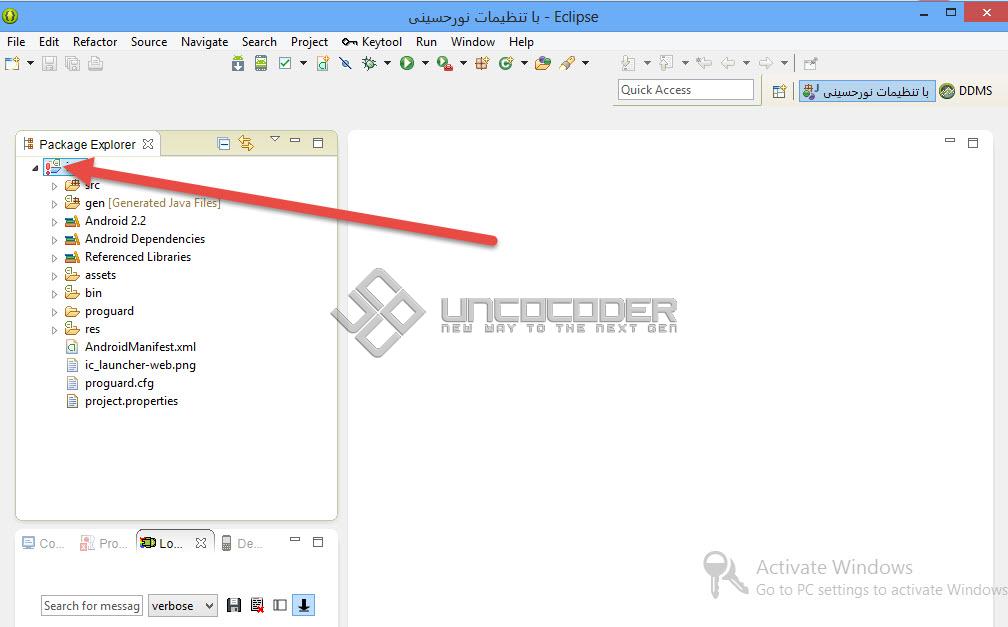Open the Debug dropdown arrow

tap(387, 63)
